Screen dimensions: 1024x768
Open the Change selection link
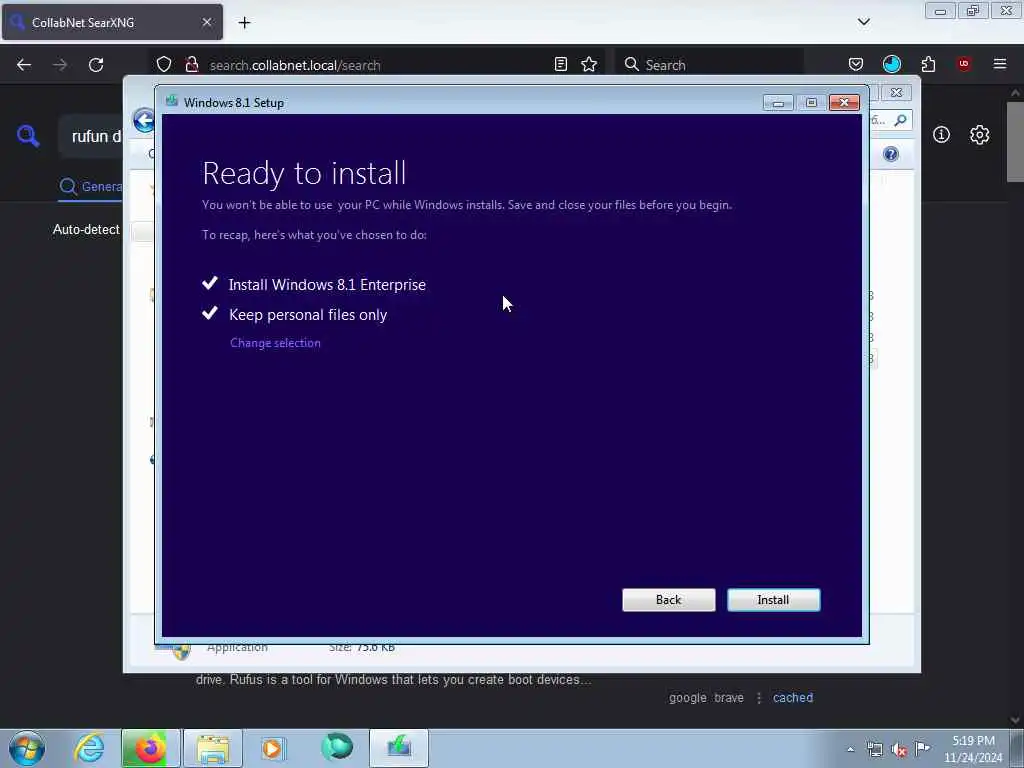click(275, 343)
